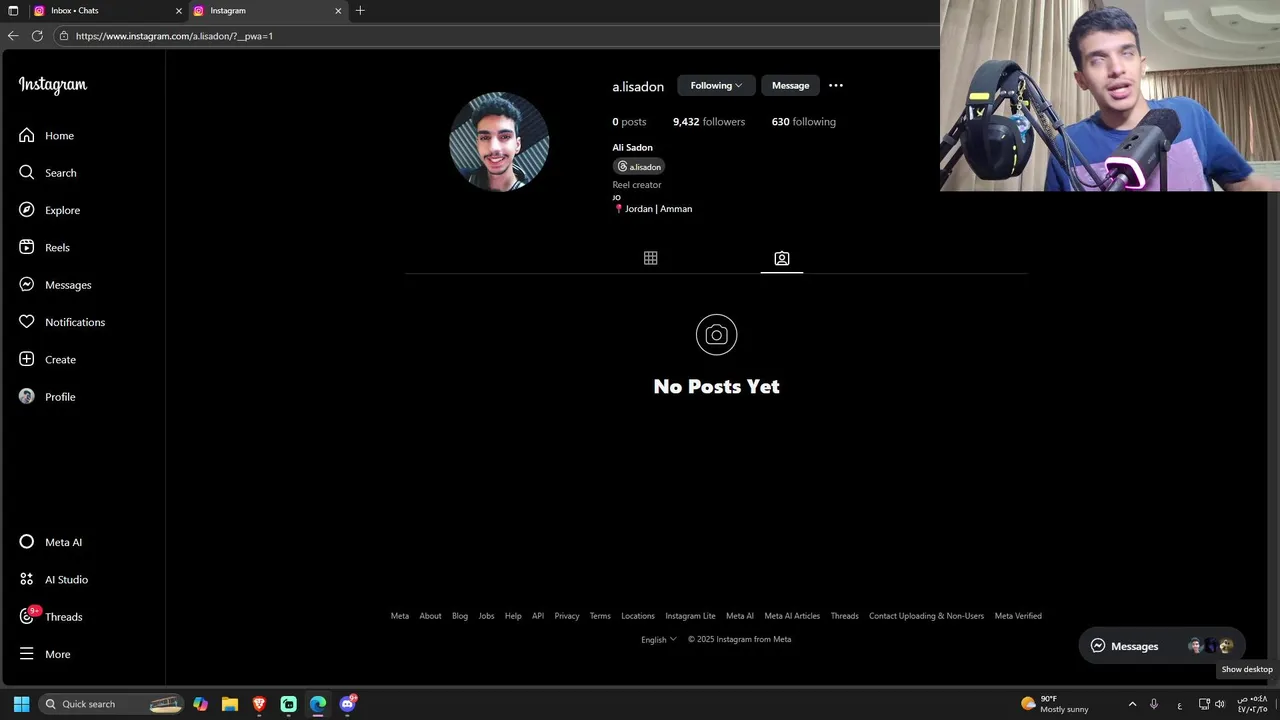Open the Following dropdown for a.lisadon
Image resolution: width=1280 pixels, height=720 pixels.
[716, 86]
